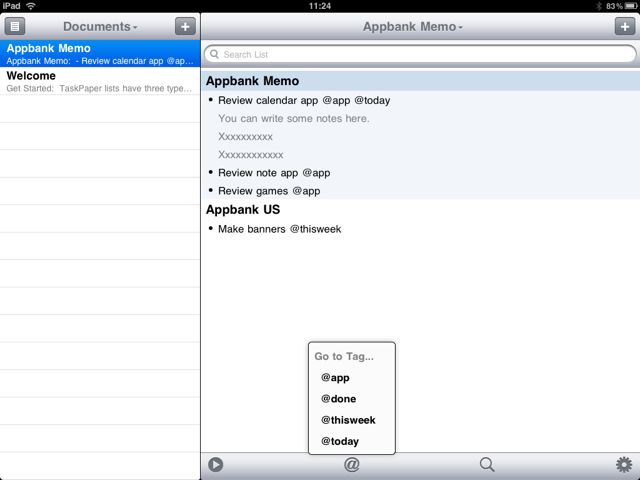Select note line 'Xxxxxxxxxxxx'
640x480 pixels.
tap(251, 155)
